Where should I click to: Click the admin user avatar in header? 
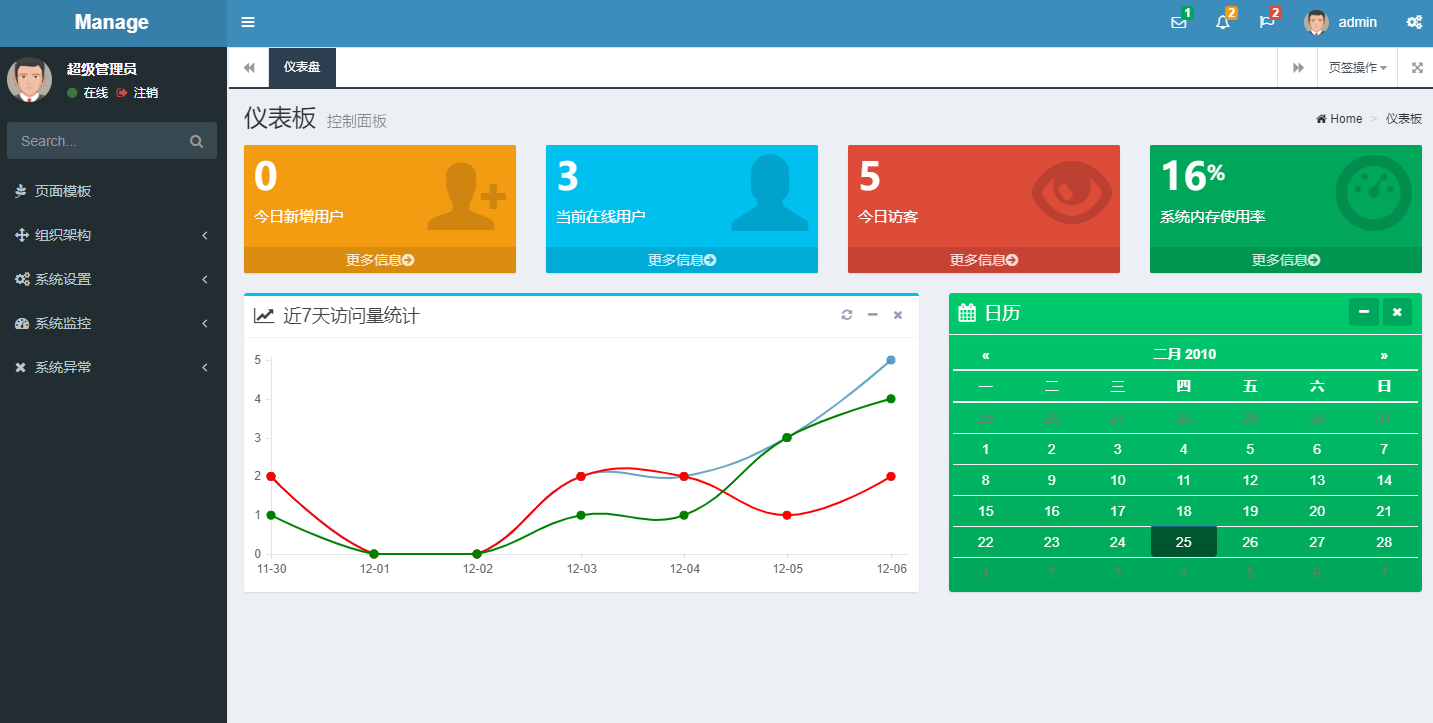1316,22
